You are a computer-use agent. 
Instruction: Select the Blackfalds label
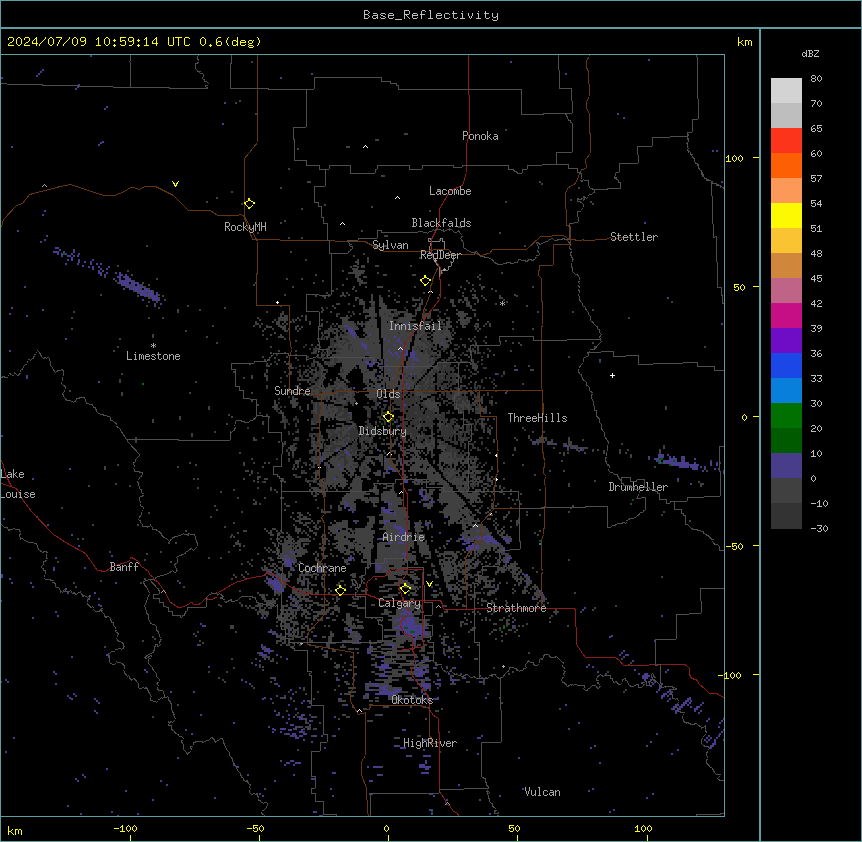click(x=441, y=223)
